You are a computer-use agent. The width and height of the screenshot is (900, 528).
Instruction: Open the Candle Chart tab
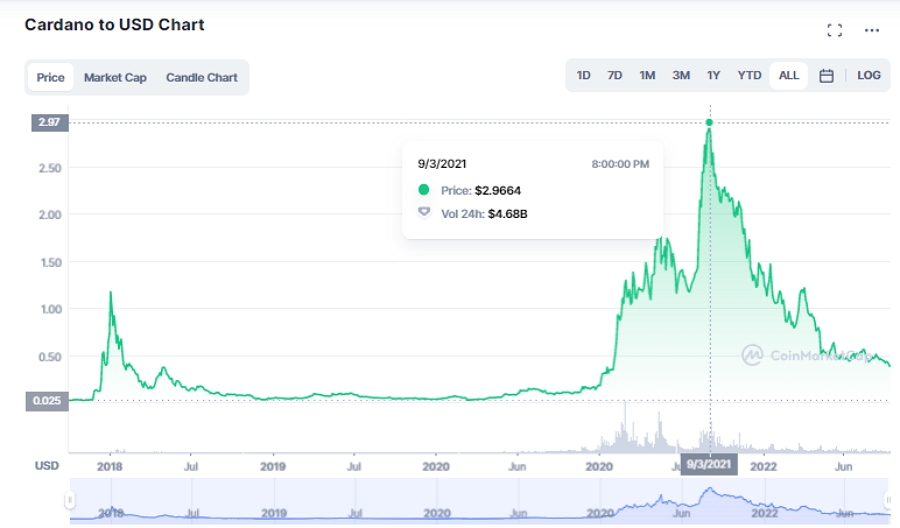pos(201,77)
